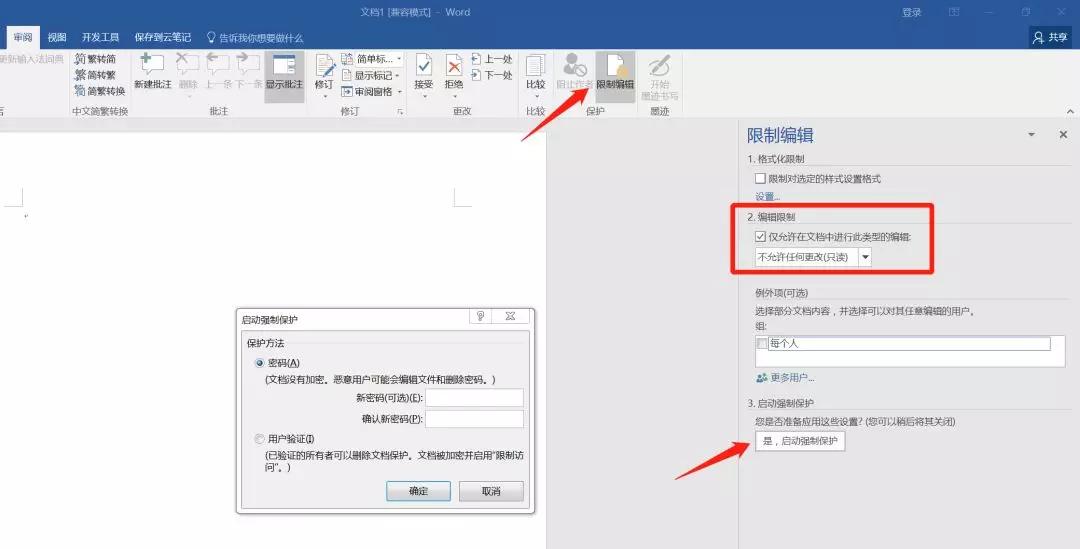Jump to previous change 上一处
The width and height of the screenshot is (1080, 549).
click(x=492, y=59)
